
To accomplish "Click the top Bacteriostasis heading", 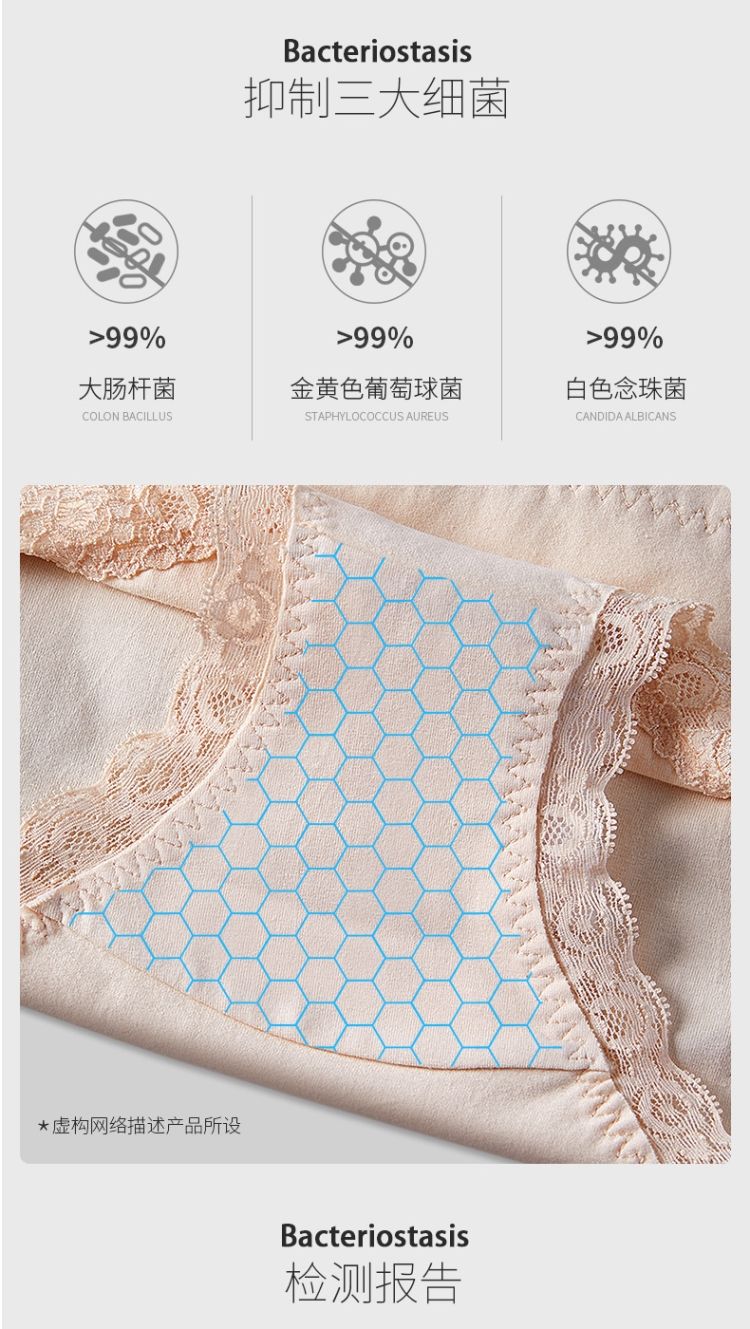I will click(x=377, y=50).
